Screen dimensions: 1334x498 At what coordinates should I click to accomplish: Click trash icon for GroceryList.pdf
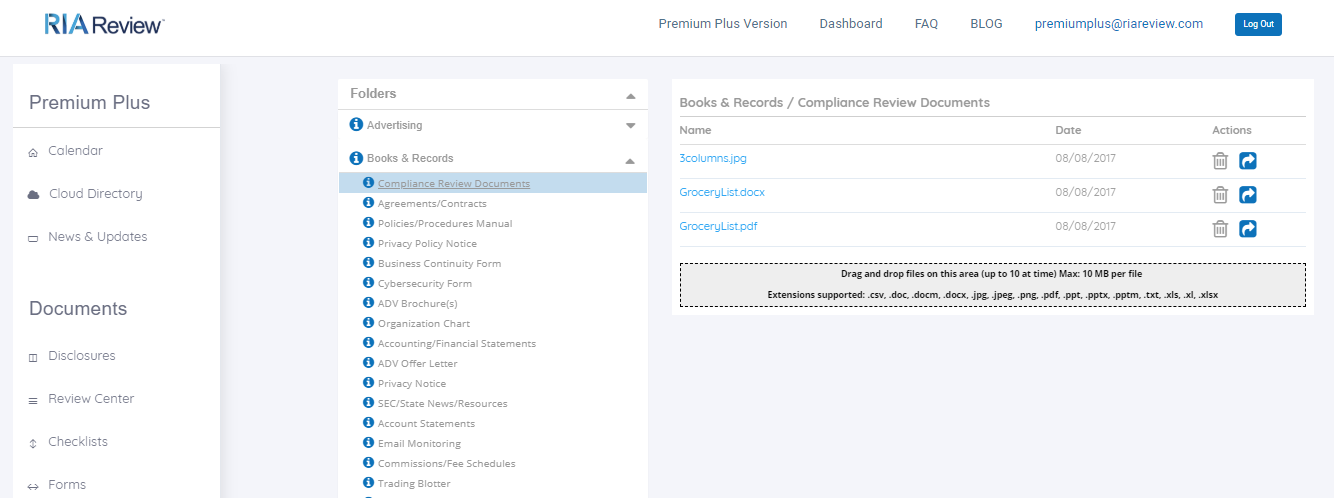(1220, 229)
